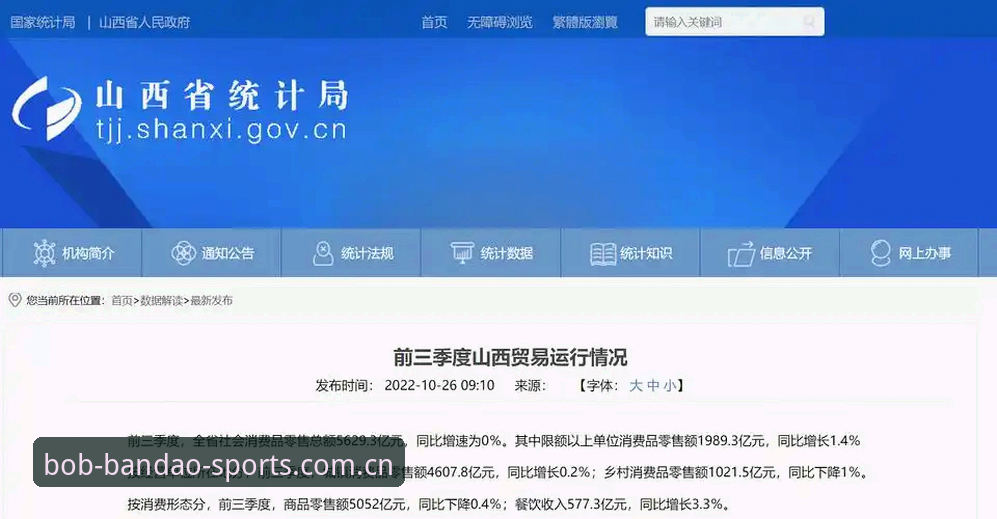
Task: Open the 统计法规 menu item
Action: pyautogui.click(x=351, y=253)
